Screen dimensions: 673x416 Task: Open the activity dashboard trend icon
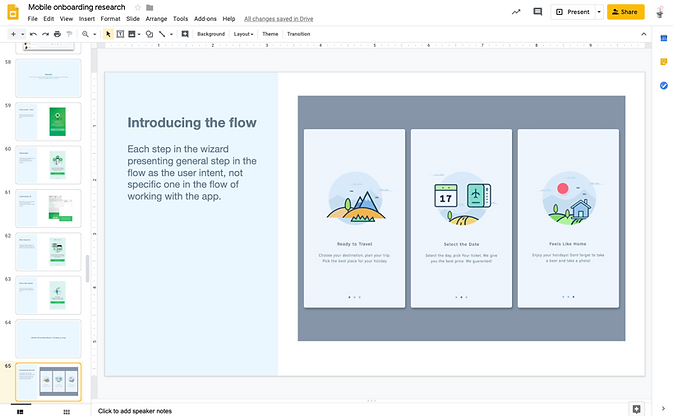click(516, 12)
